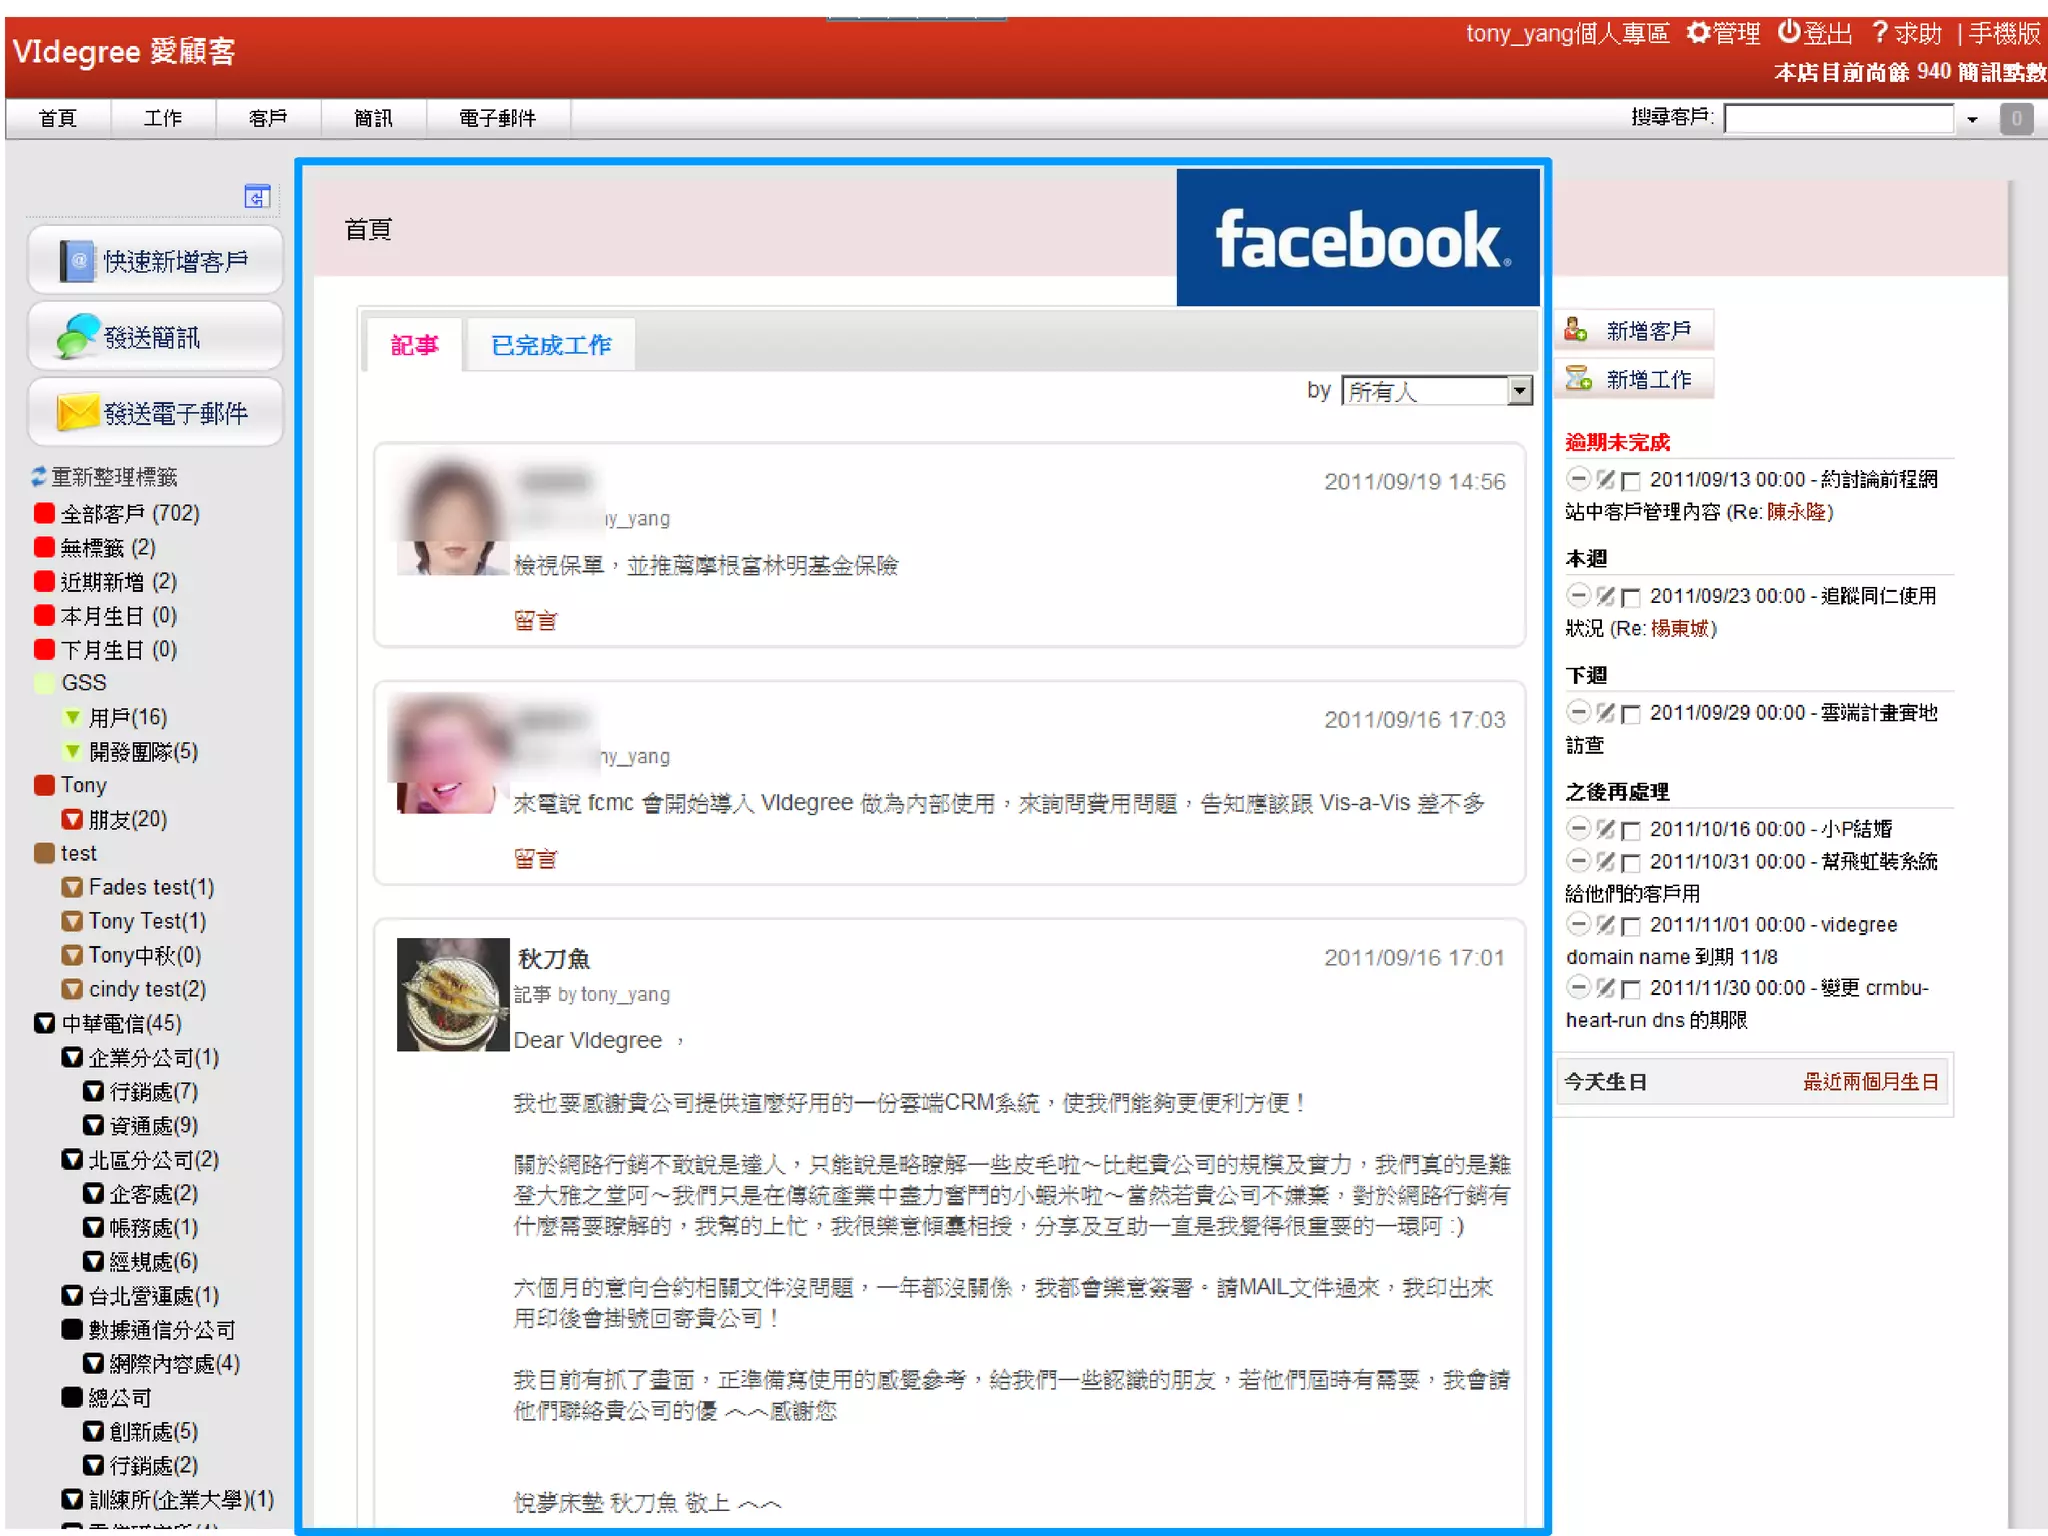2048x1536 pixels.
Task: Tick the 2011/09/29 下週 task checkbox
Action: 1630,714
